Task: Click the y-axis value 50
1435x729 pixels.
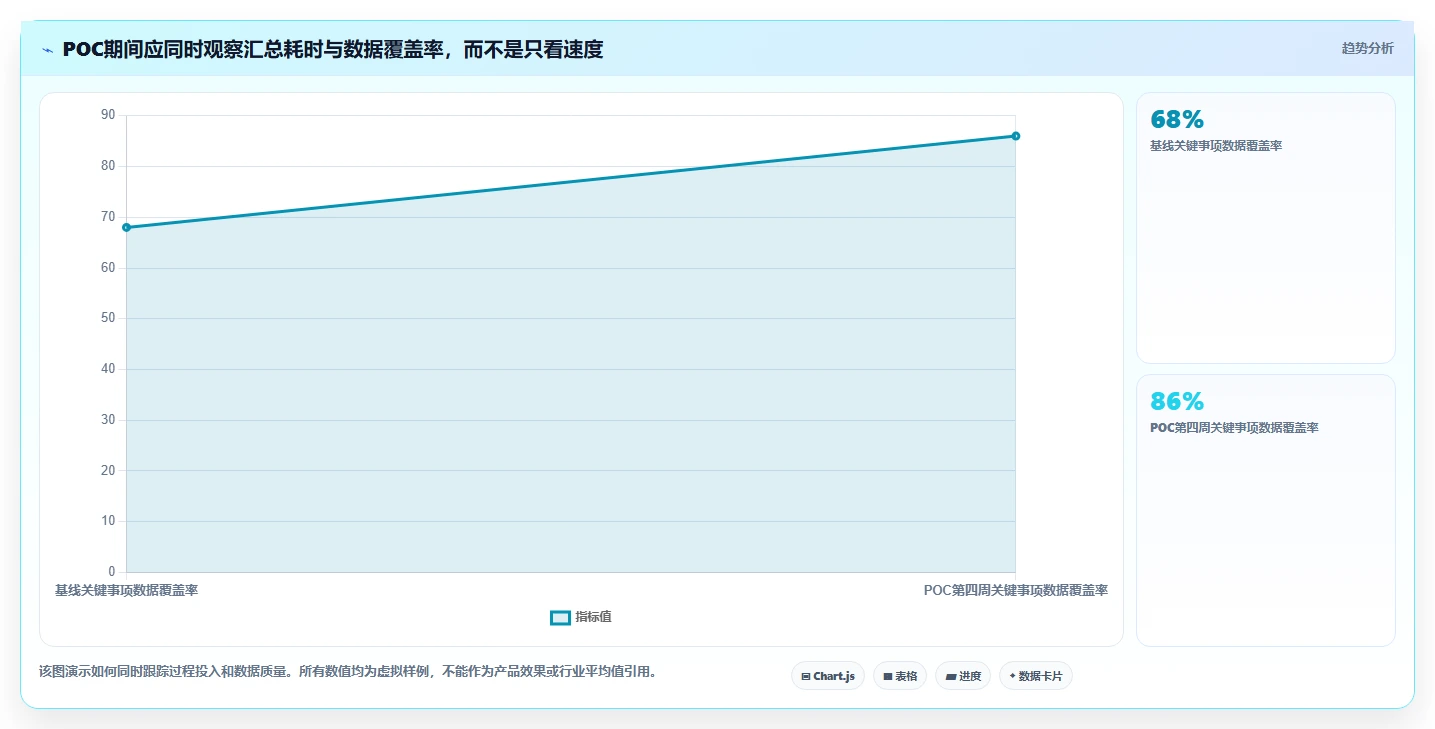Action: [x=108, y=318]
